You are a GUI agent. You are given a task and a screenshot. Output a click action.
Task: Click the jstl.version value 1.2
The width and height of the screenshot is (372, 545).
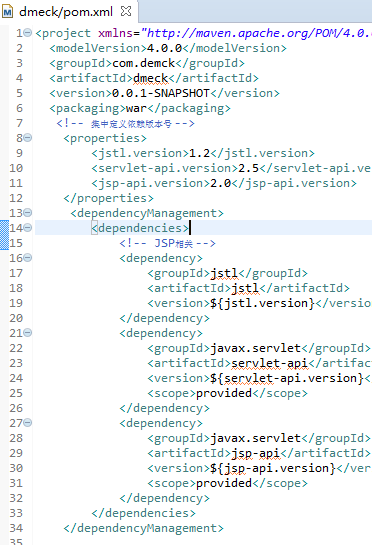click(200, 153)
